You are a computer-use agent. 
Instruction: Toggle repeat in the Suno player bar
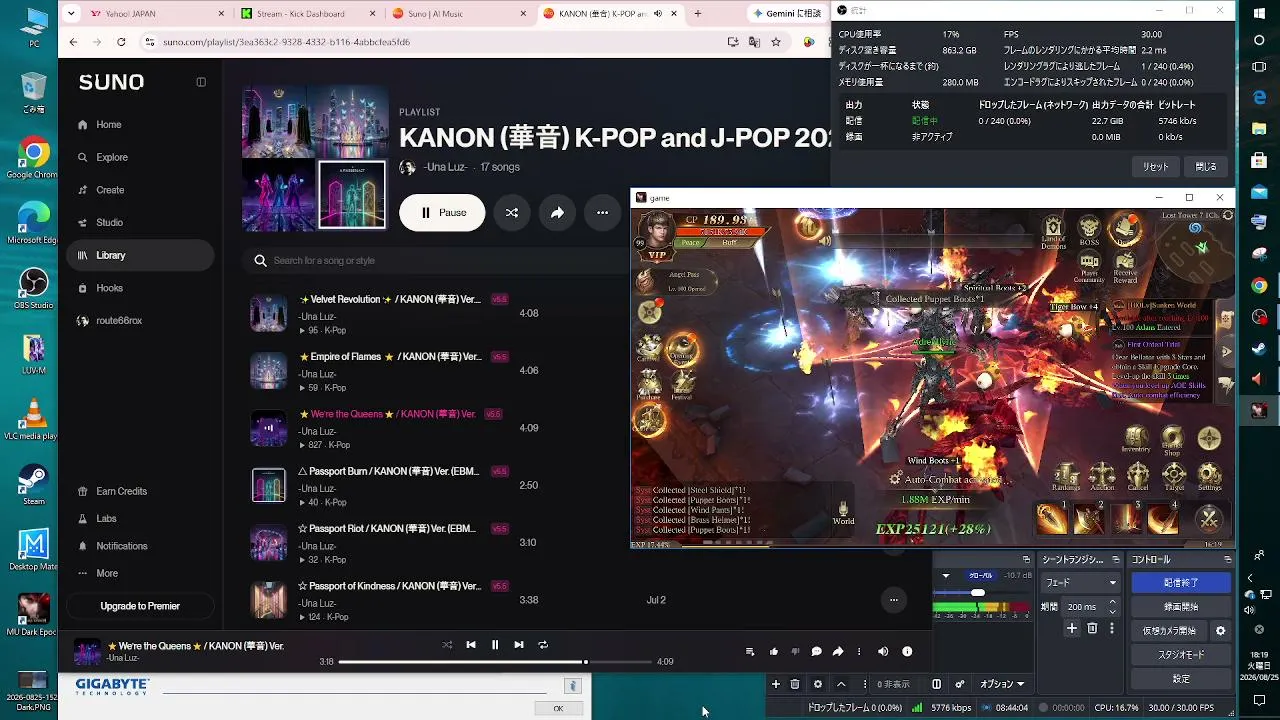pyautogui.click(x=543, y=645)
